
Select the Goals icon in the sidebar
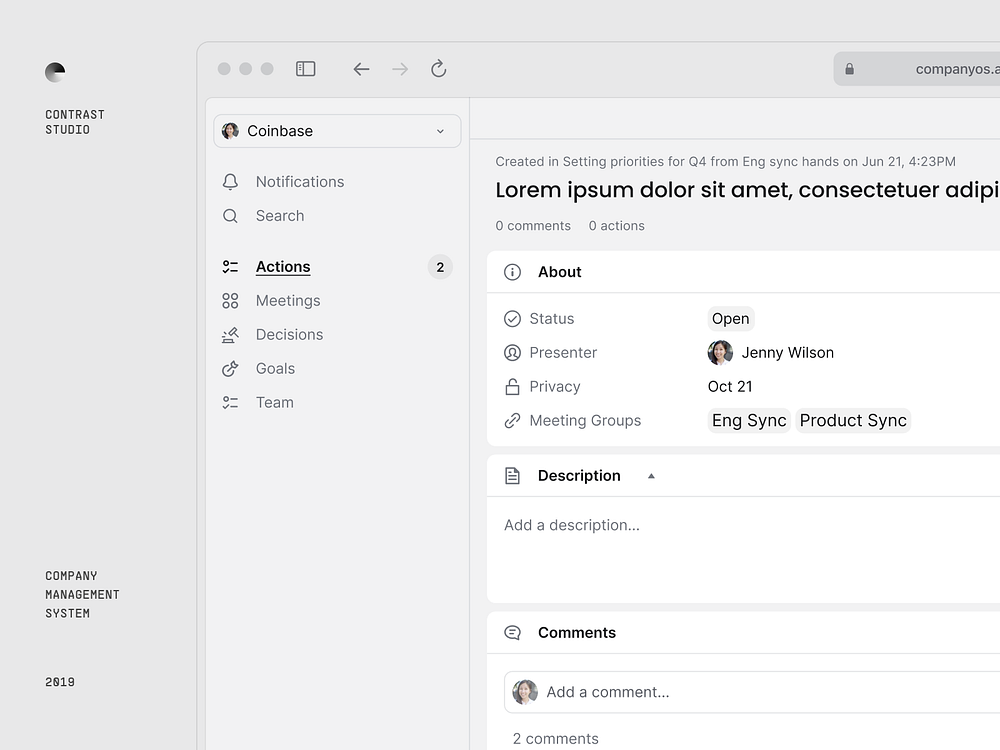point(230,368)
